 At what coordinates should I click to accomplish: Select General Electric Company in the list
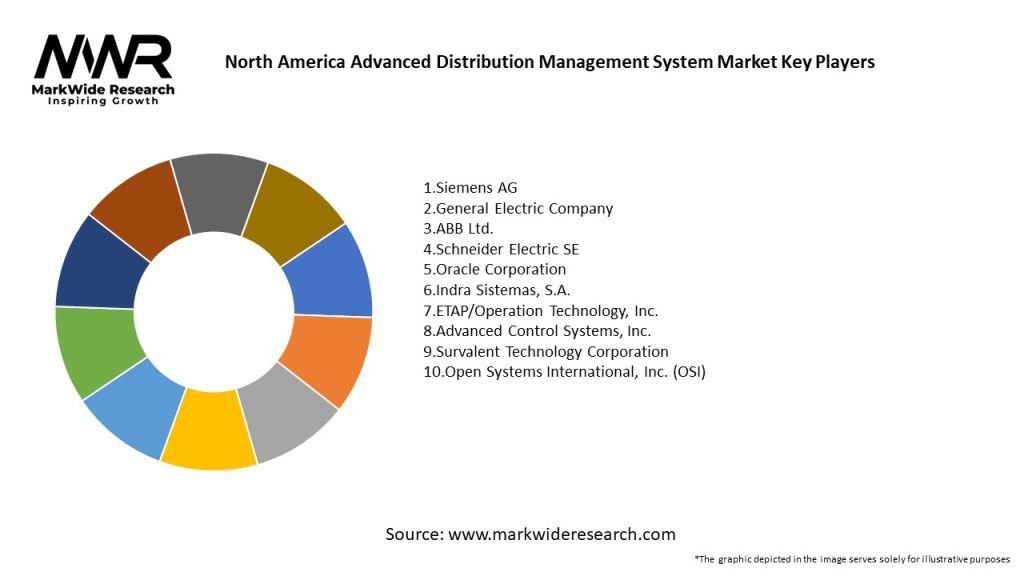[x=518, y=208]
